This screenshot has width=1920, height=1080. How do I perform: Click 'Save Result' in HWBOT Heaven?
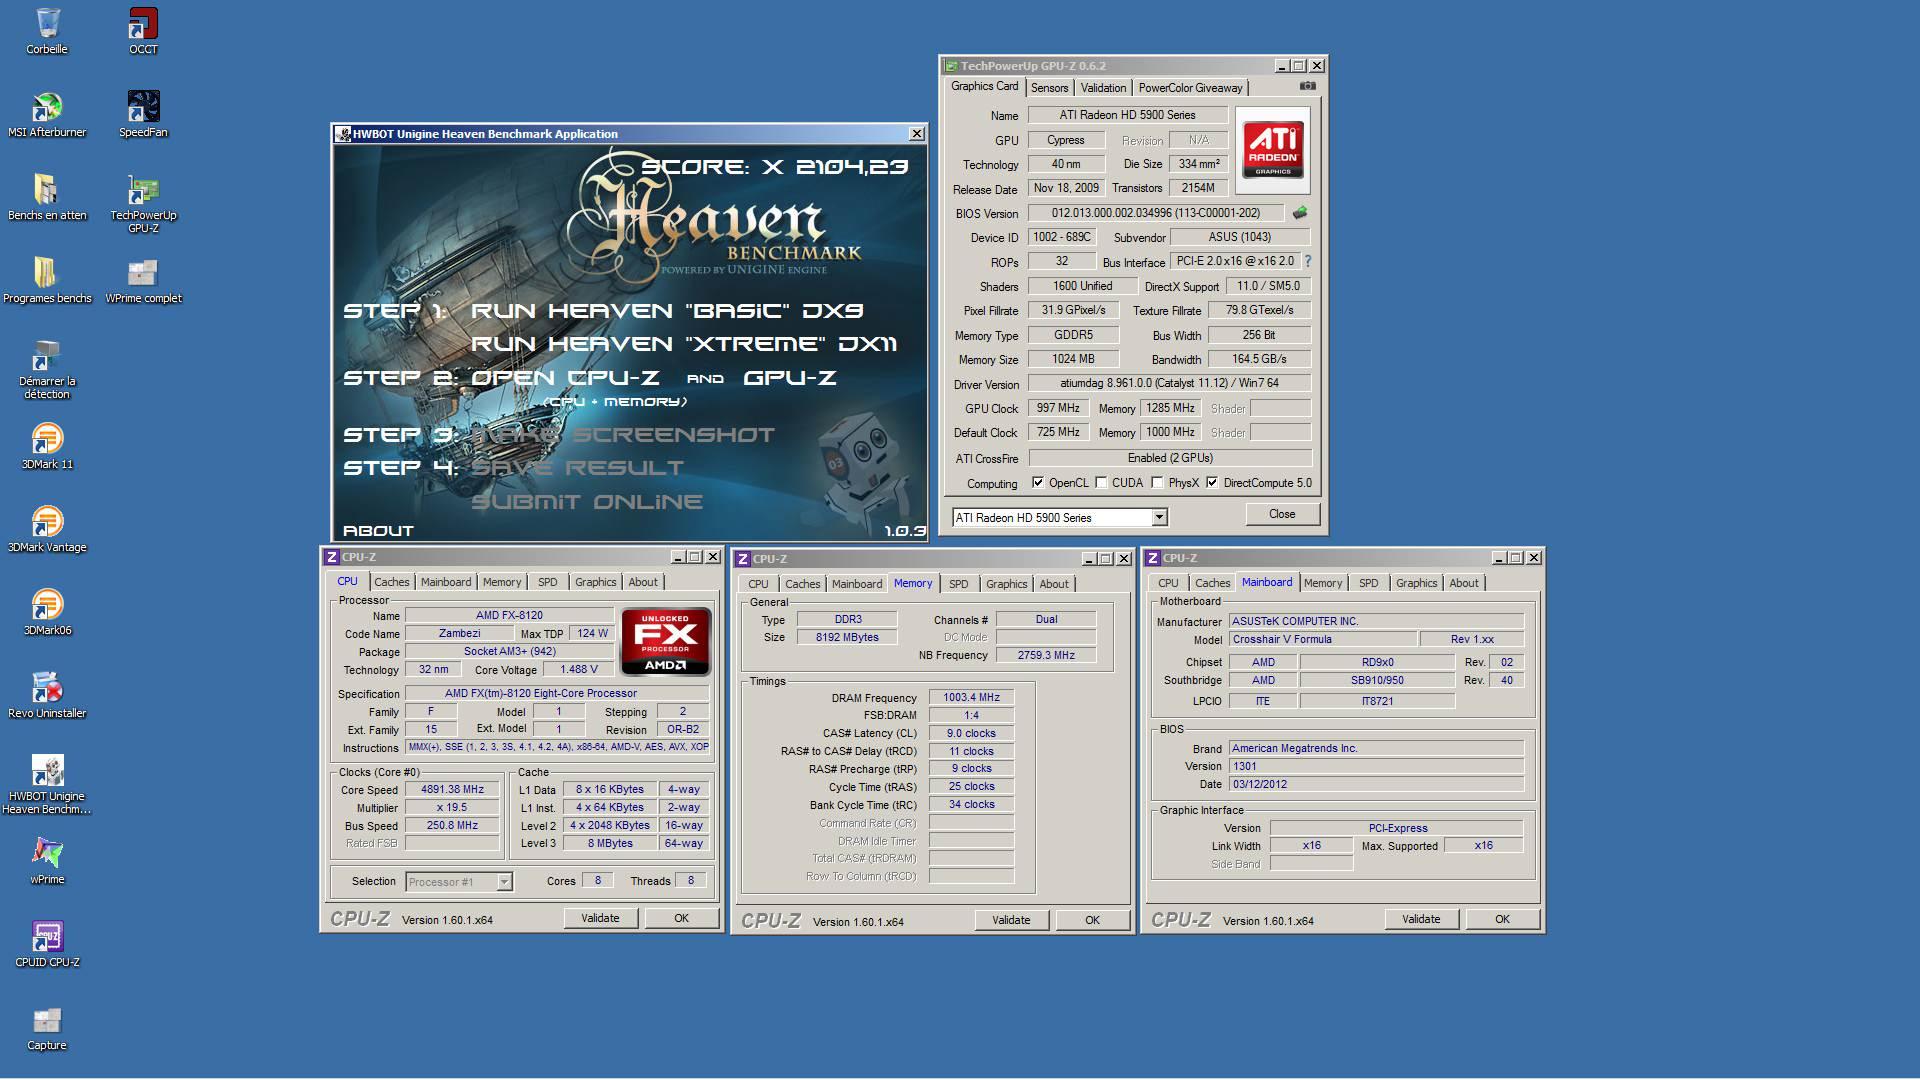click(x=577, y=468)
